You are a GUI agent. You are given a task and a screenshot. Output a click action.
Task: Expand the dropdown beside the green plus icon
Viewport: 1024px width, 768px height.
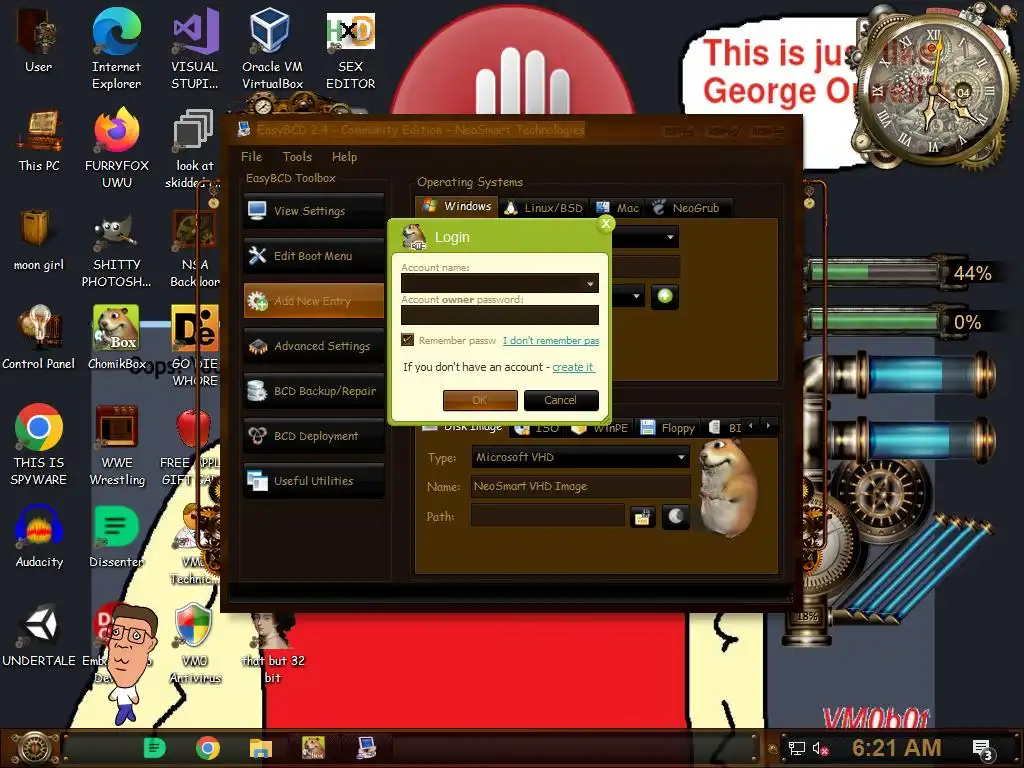tap(636, 296)
